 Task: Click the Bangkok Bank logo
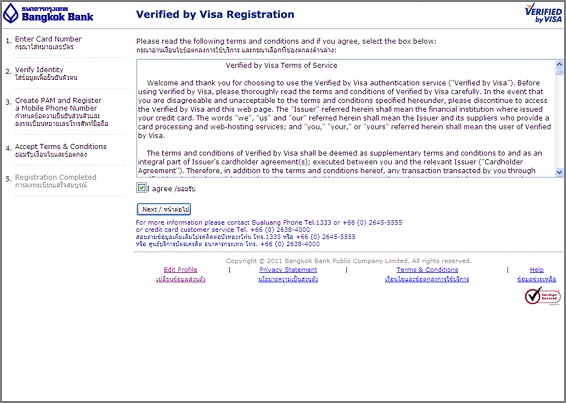[48, 14]
